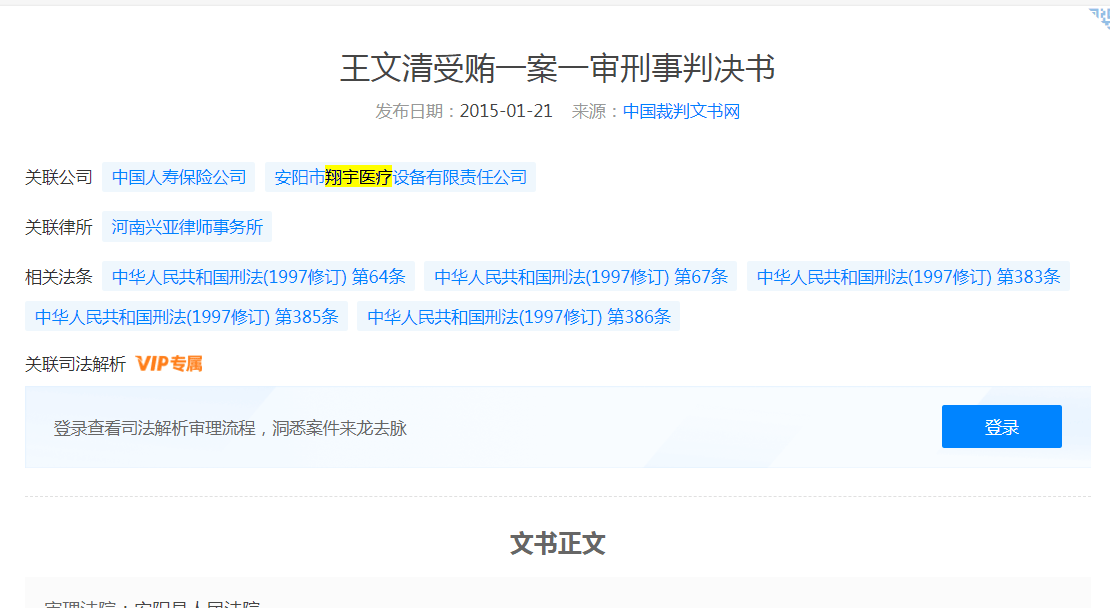This screenshot has height=608, width=1110.
Task: Open the 河南兴亚律师事务所 law firm tag
Action: tap(187, 227)
